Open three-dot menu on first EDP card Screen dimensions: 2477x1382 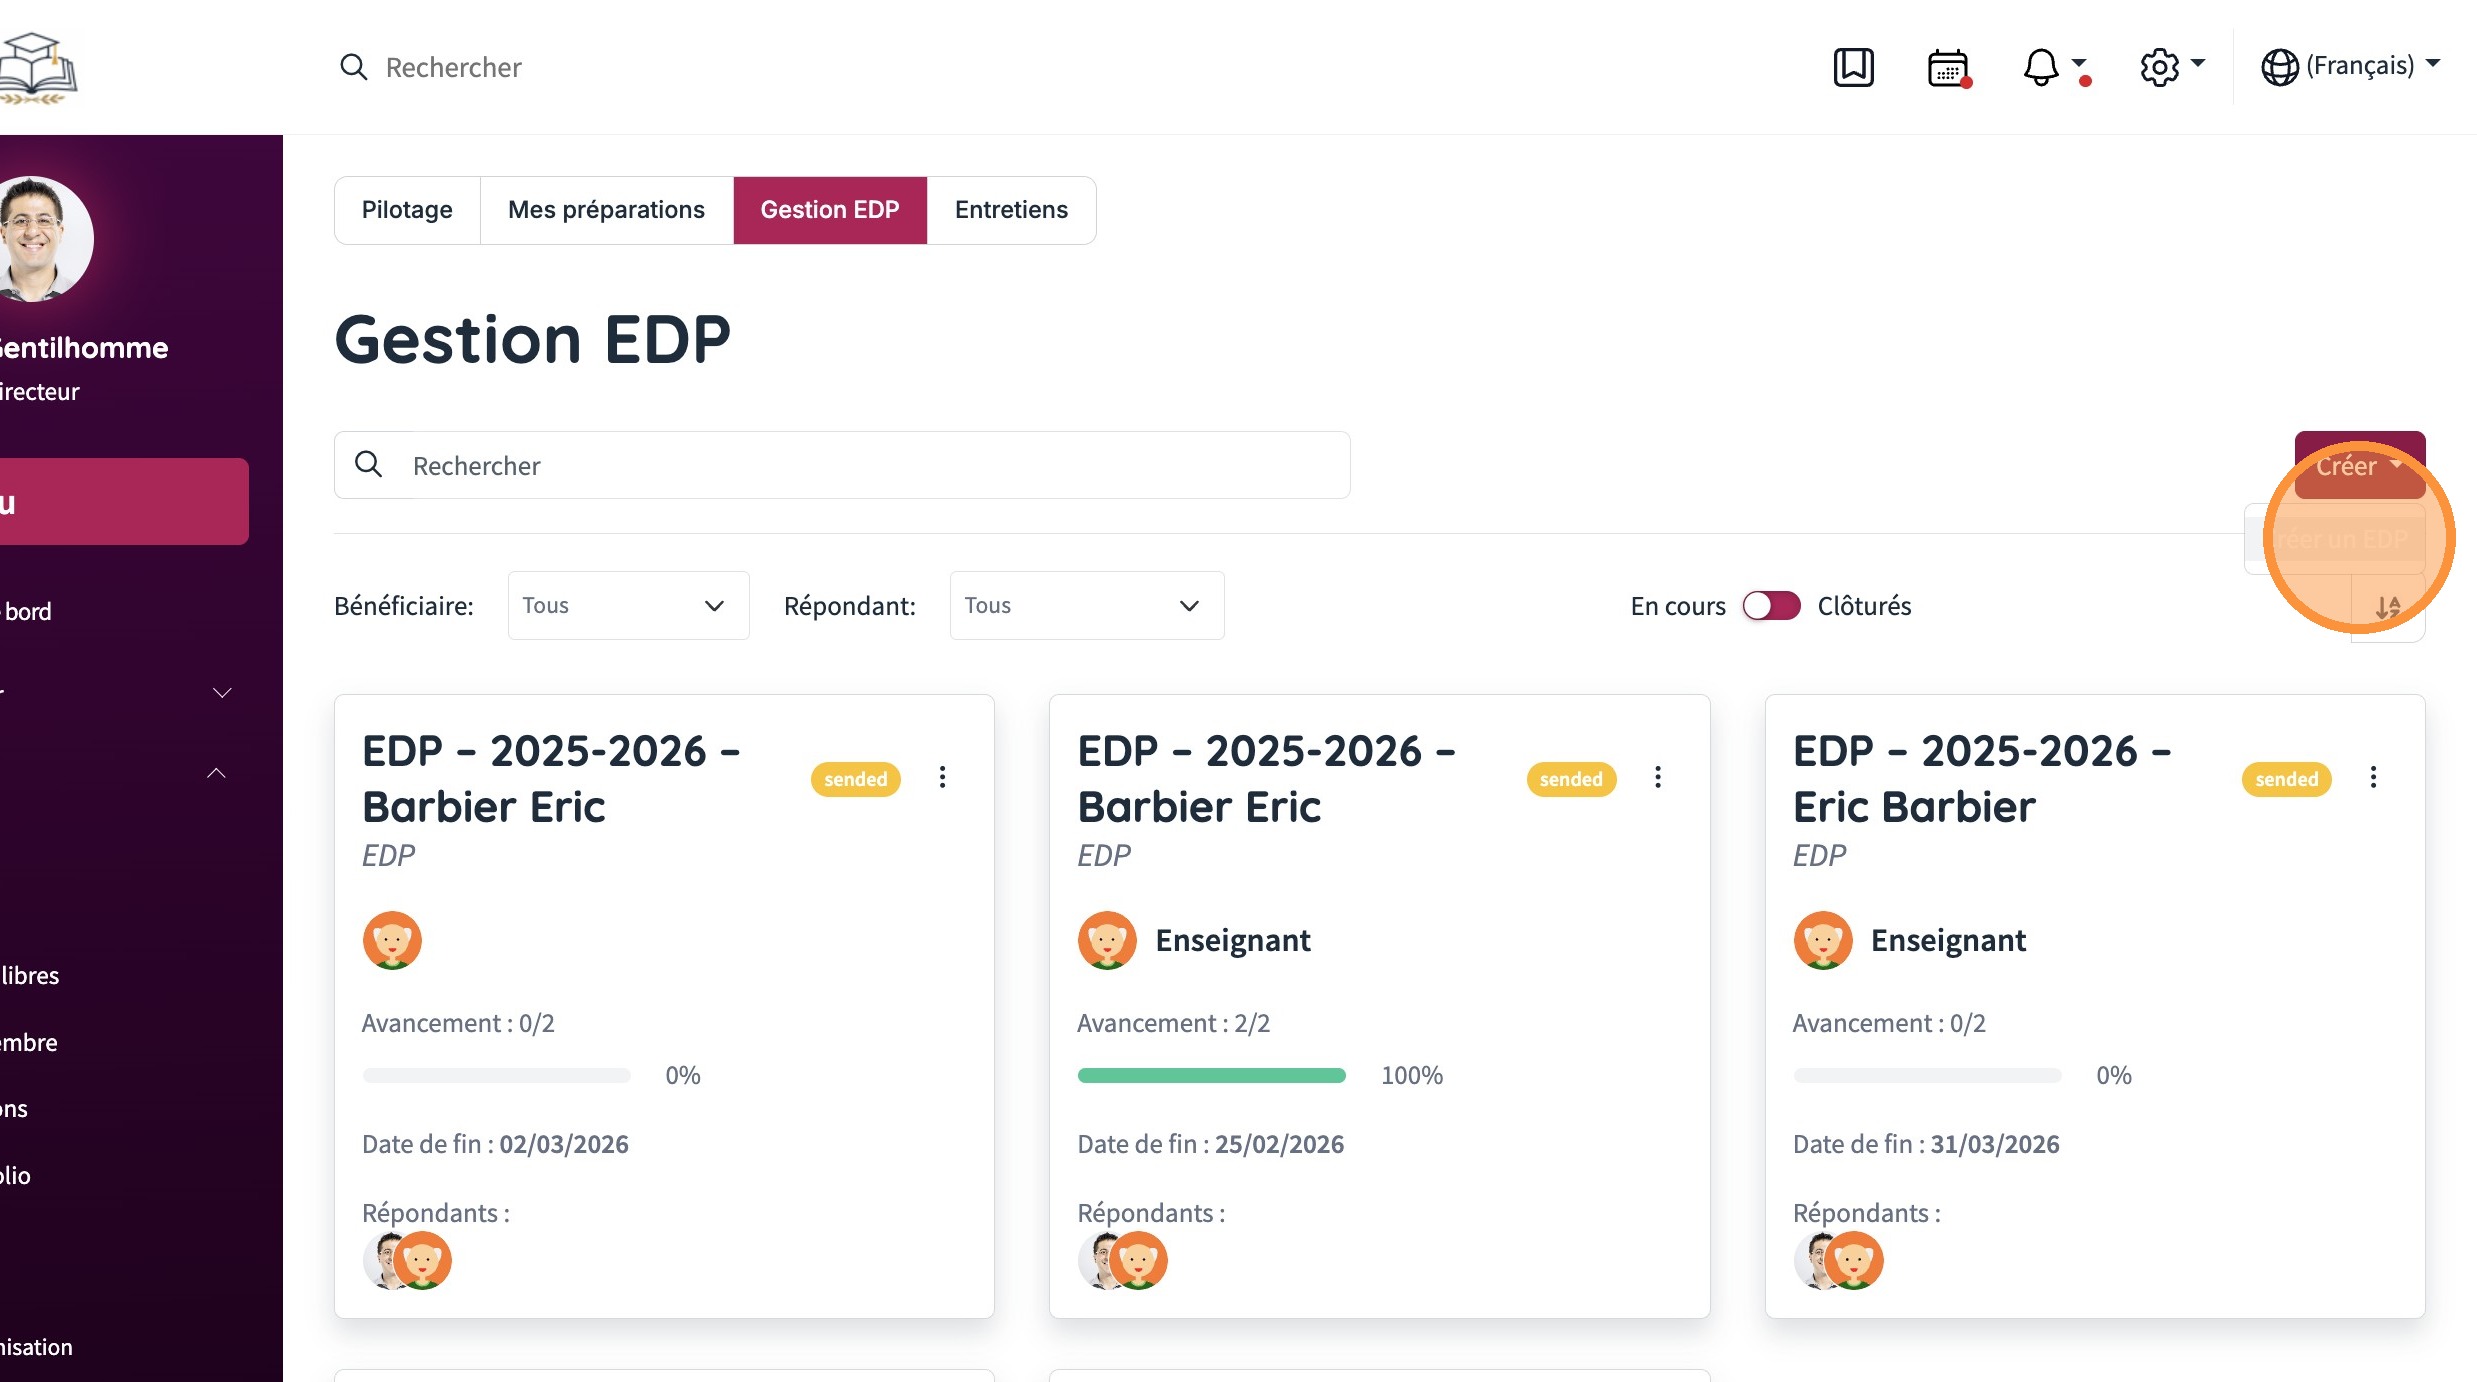click(942, 777)
